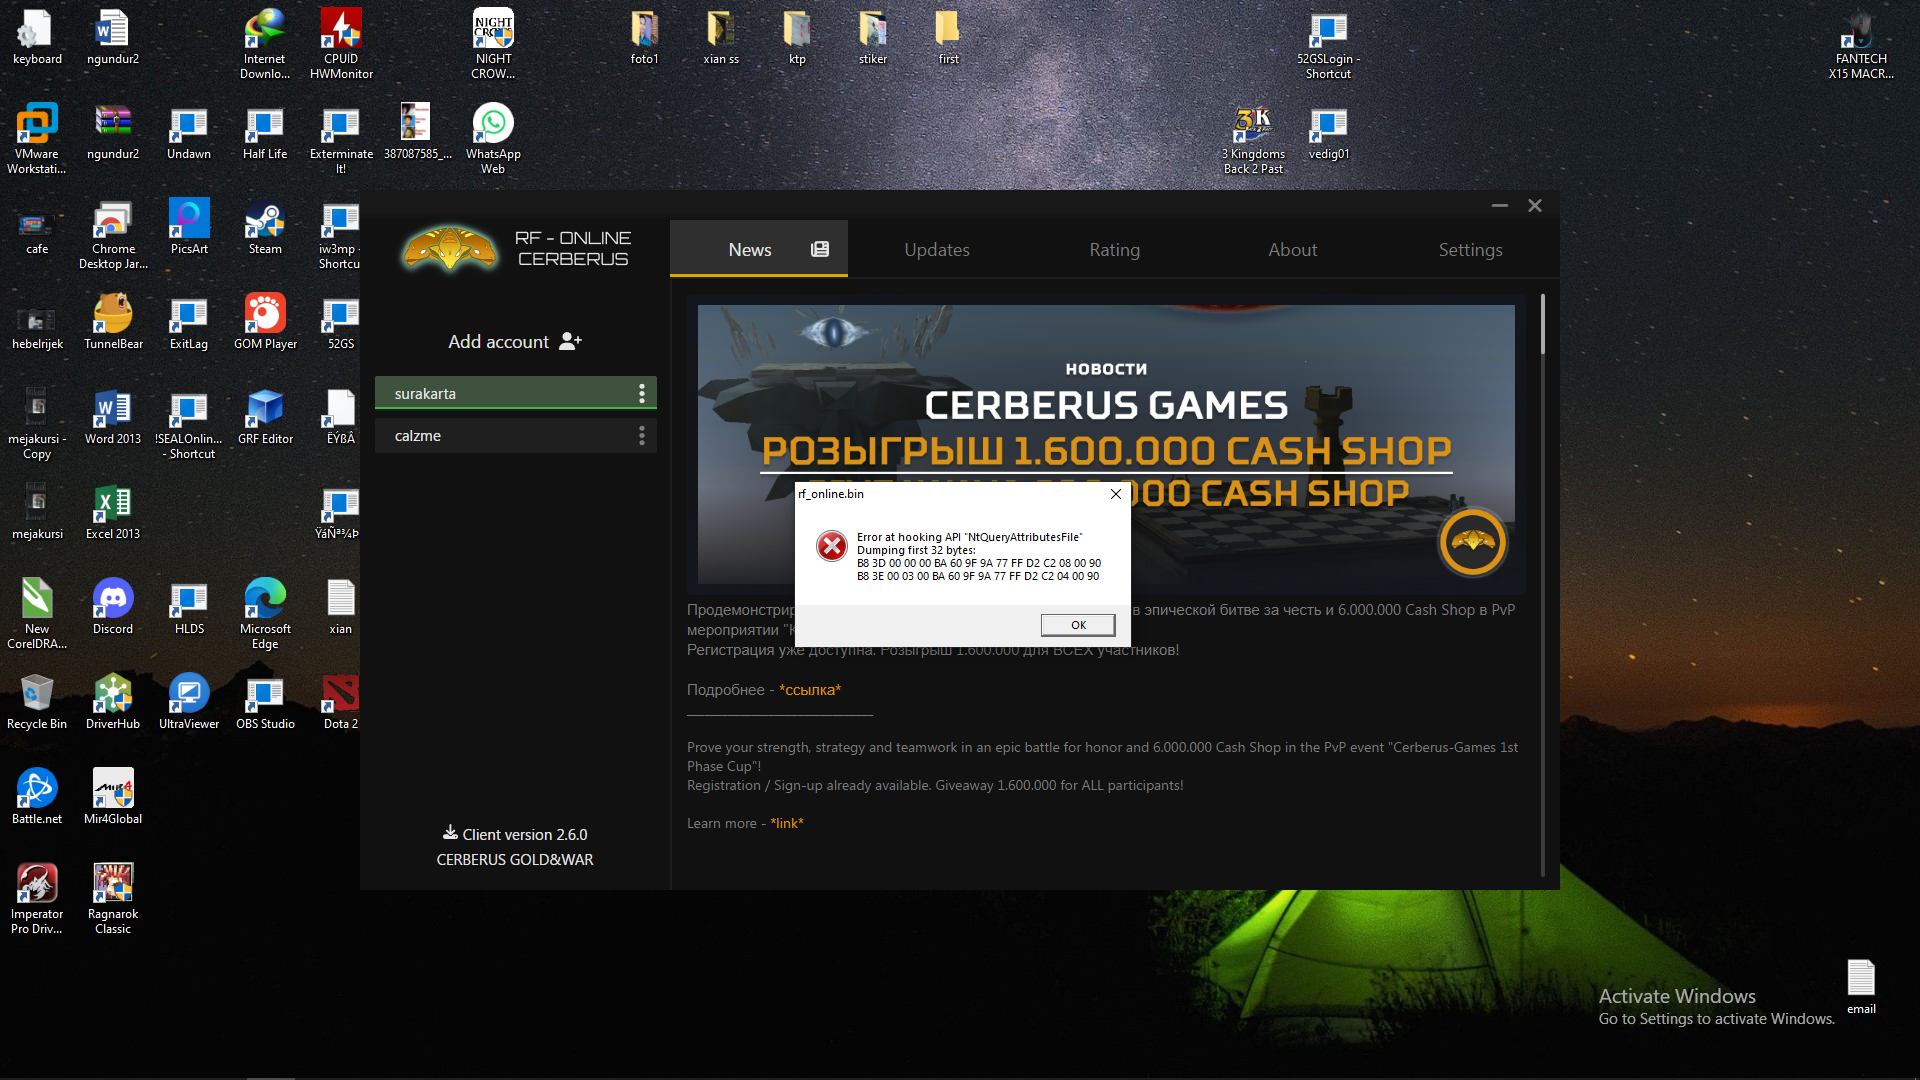Open the ExitLag desktop icon
This screenshot has width=1920, height=1080.
[x=189, y=322]
